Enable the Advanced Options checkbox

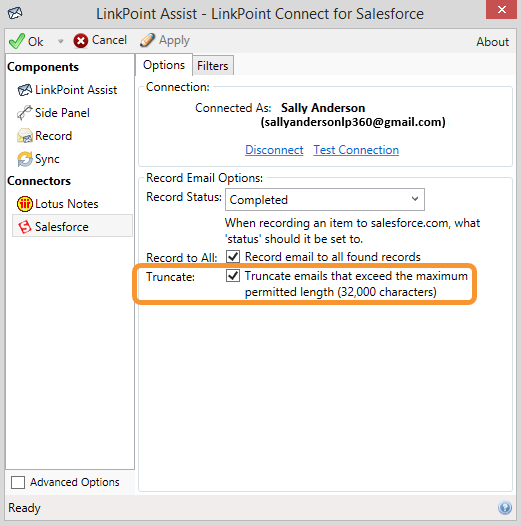(18, 482)
